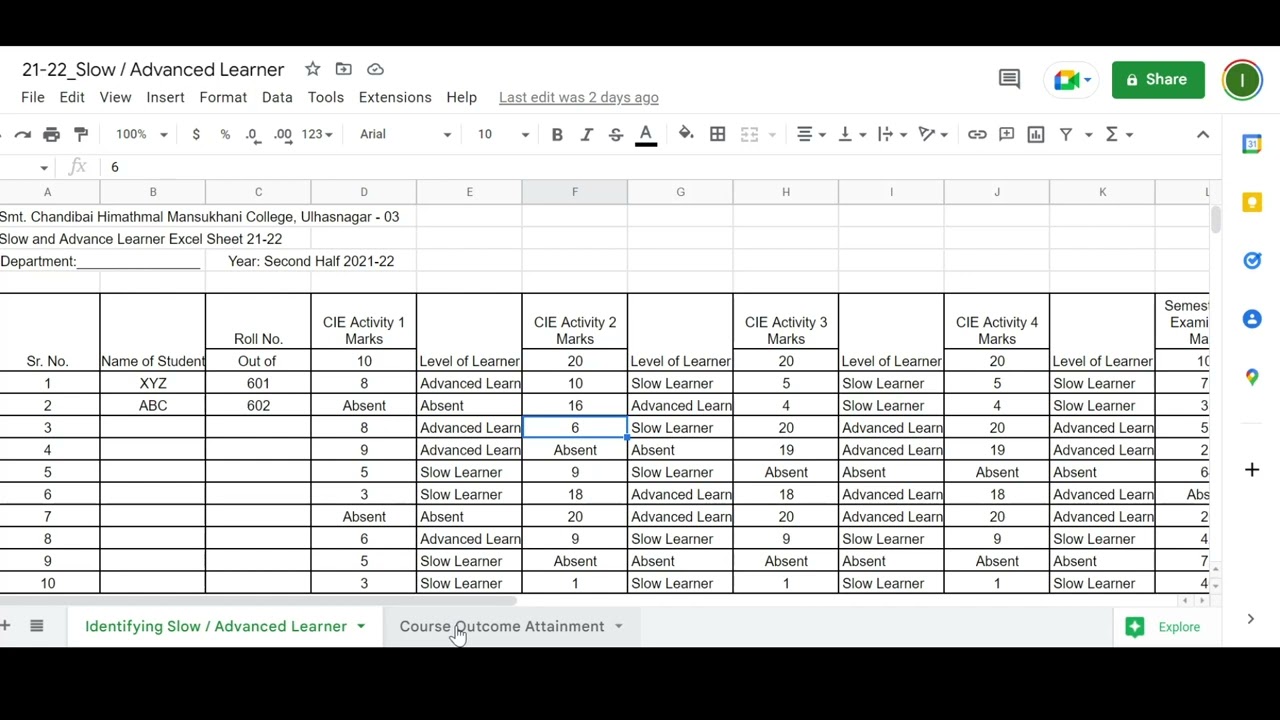Open the Help menu
This screenshot has width=1280, height=720.
[x=461, y=97]
